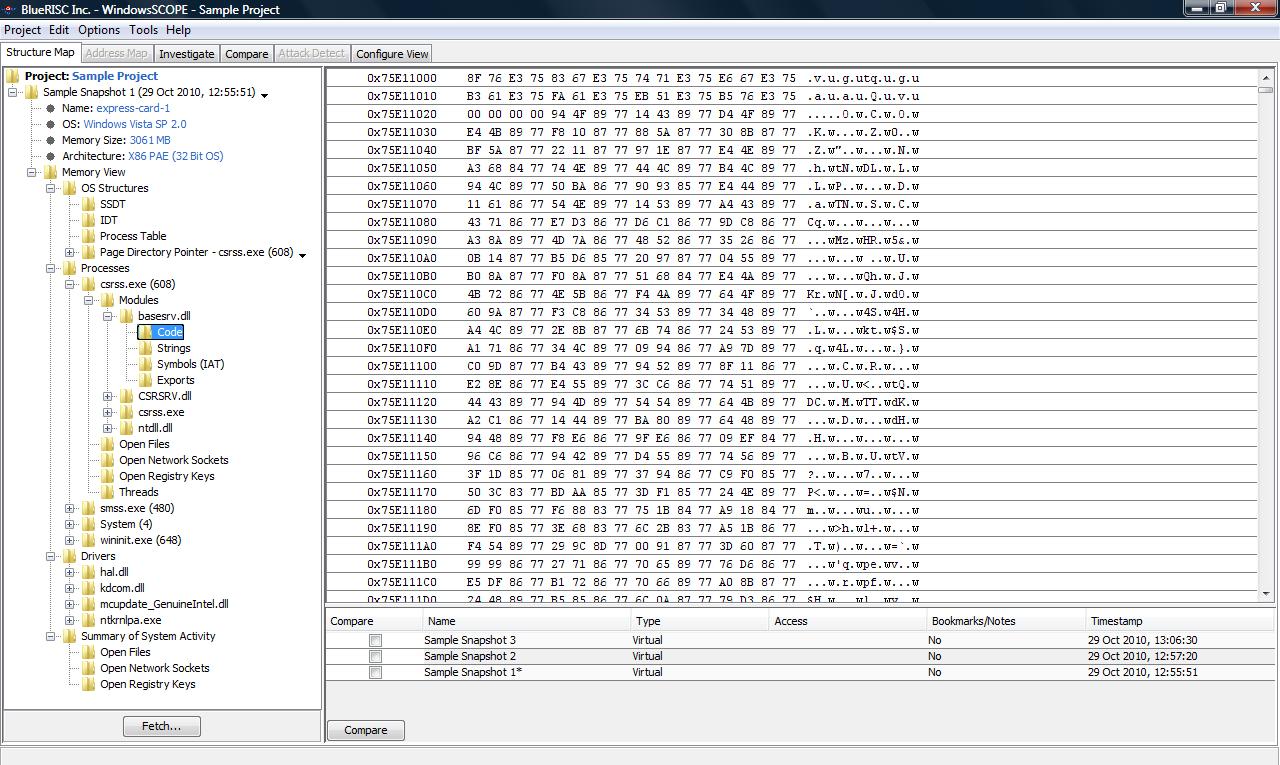Sort snapshots by the Timestamp column header
Image resolution: width=1280 pixels, height=765 pixels.
pyautogui.click(x=1116, y=621)
